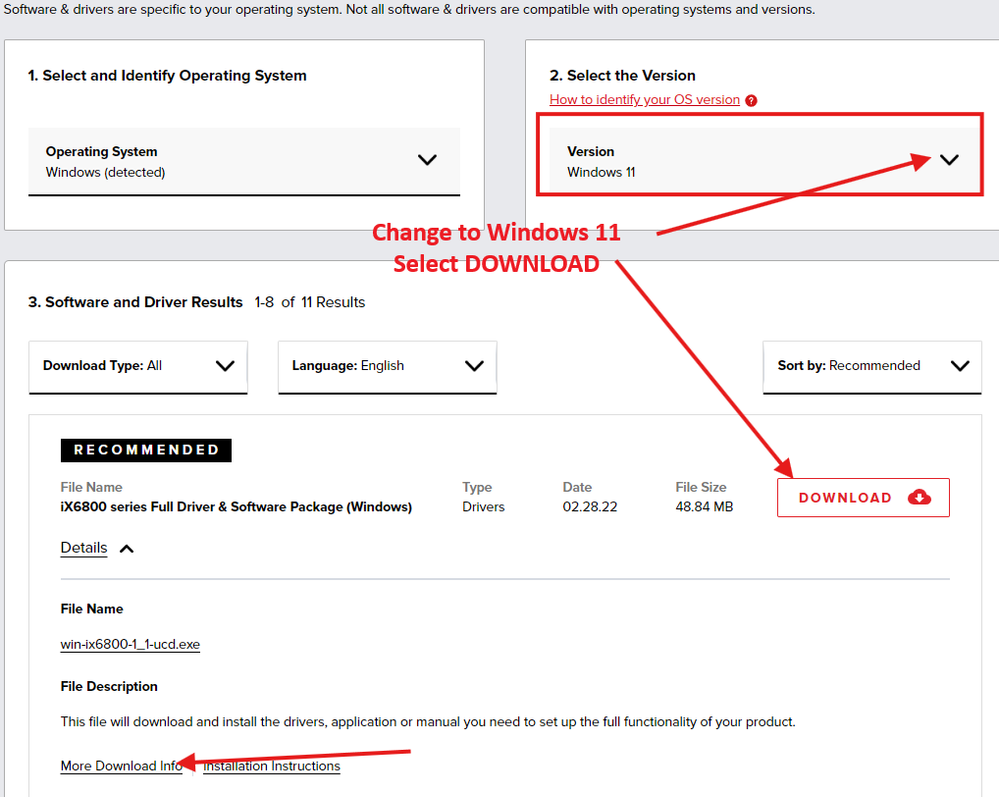Click the red question mark help icon

click(x=751, y=100)
